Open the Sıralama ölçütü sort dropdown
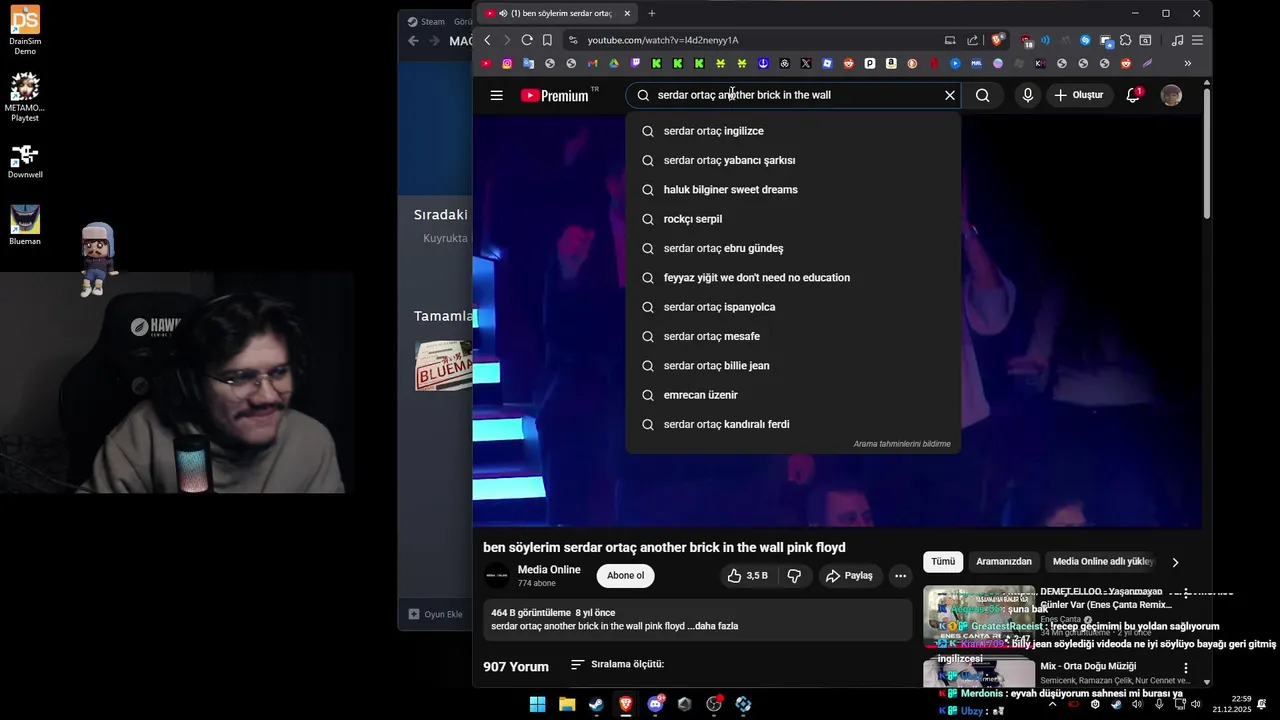Screen dimensions: 1280x720 (x=617, y=665)
